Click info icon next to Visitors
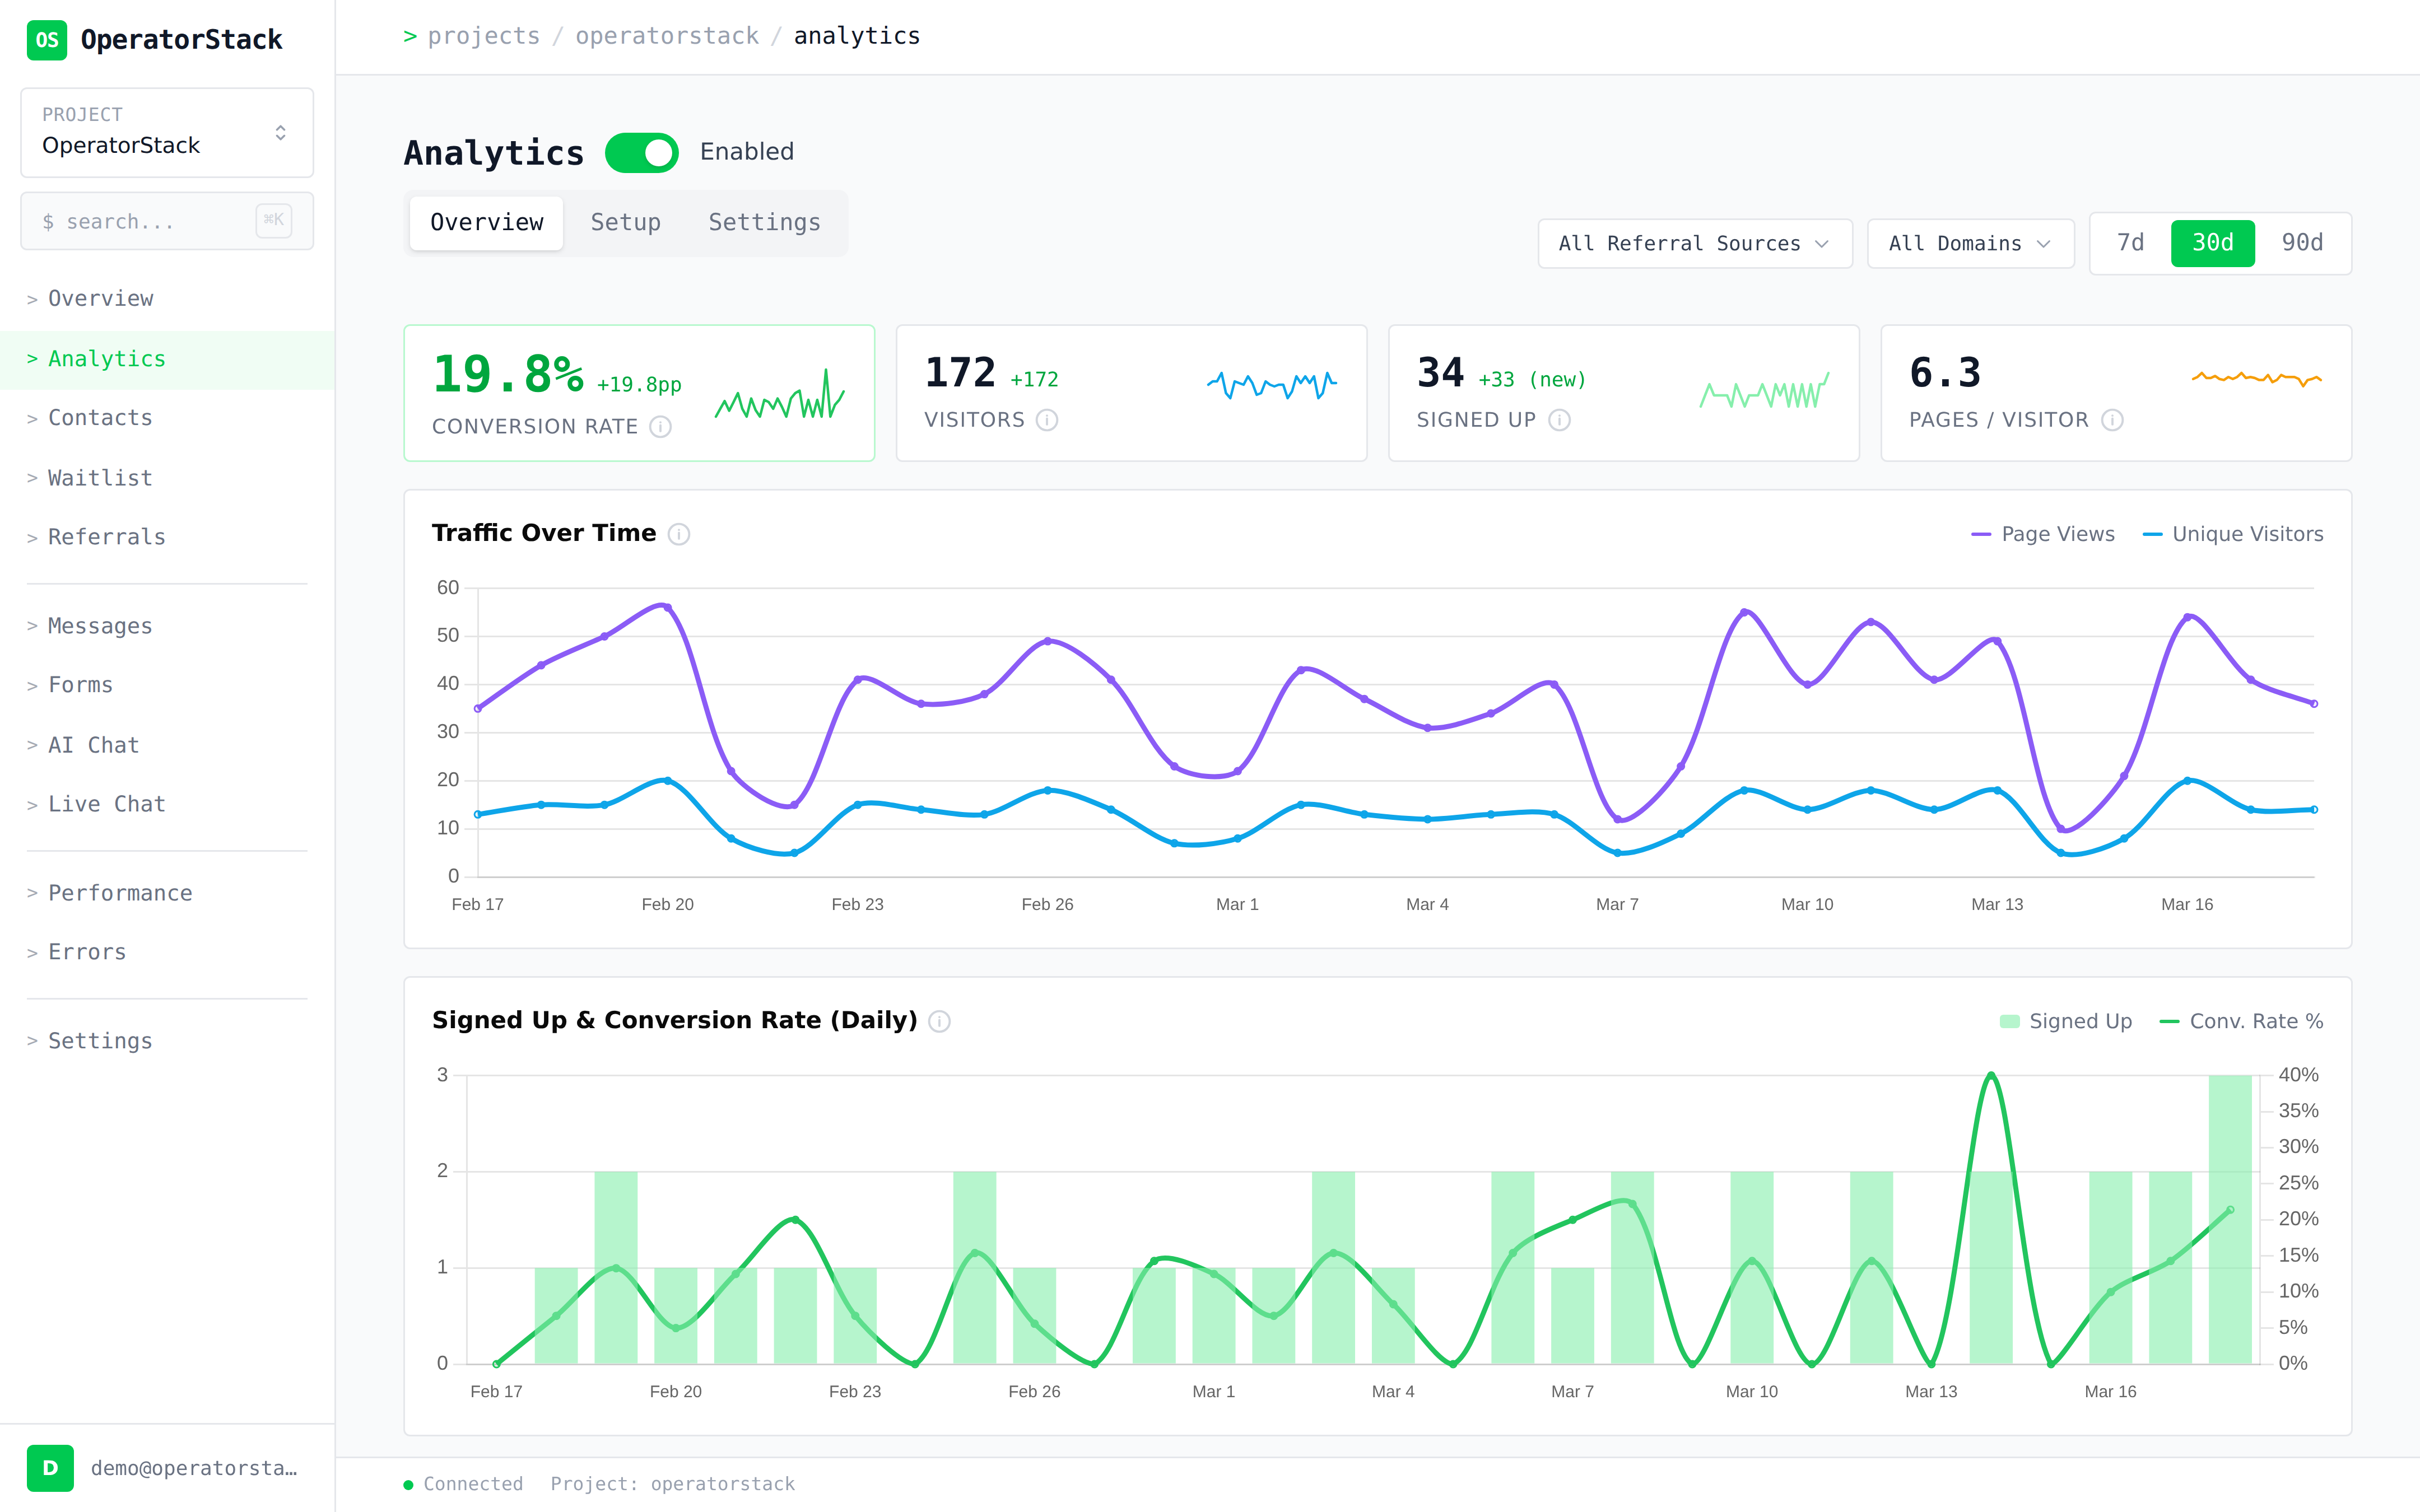 click(x=1046, y=420)
